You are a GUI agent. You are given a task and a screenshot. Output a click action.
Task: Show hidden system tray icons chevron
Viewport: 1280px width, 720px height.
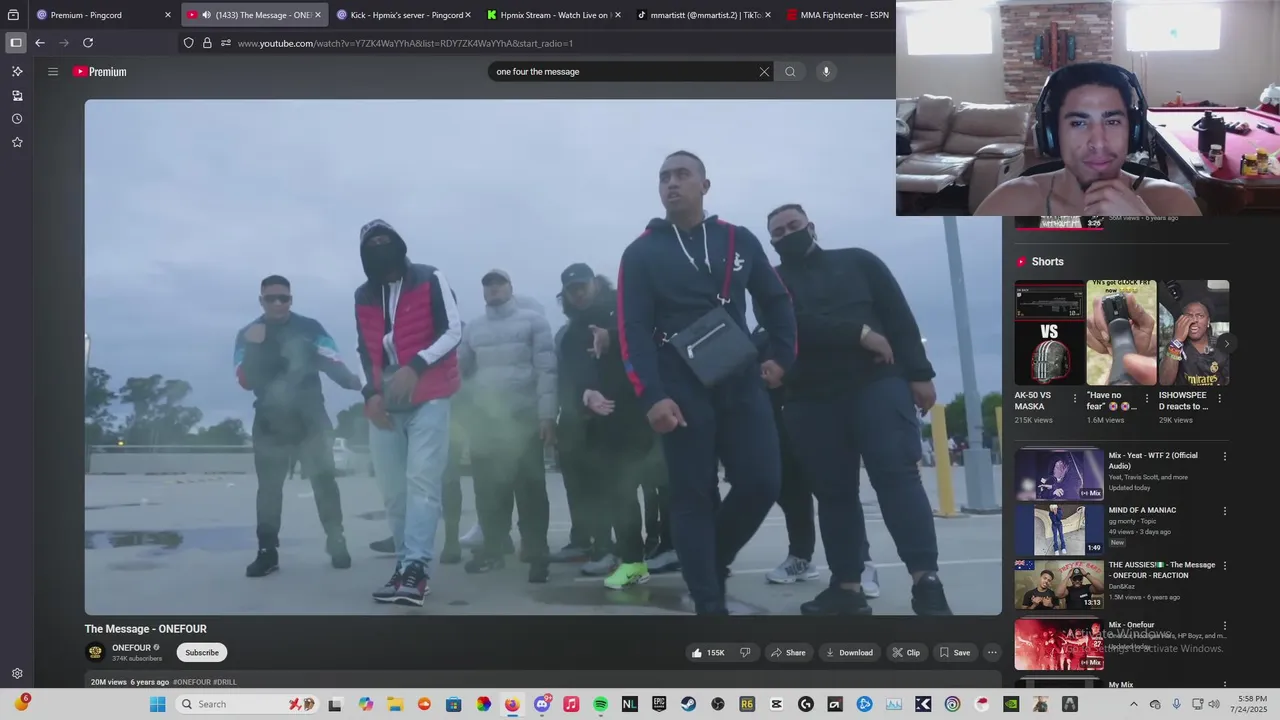1133,704
